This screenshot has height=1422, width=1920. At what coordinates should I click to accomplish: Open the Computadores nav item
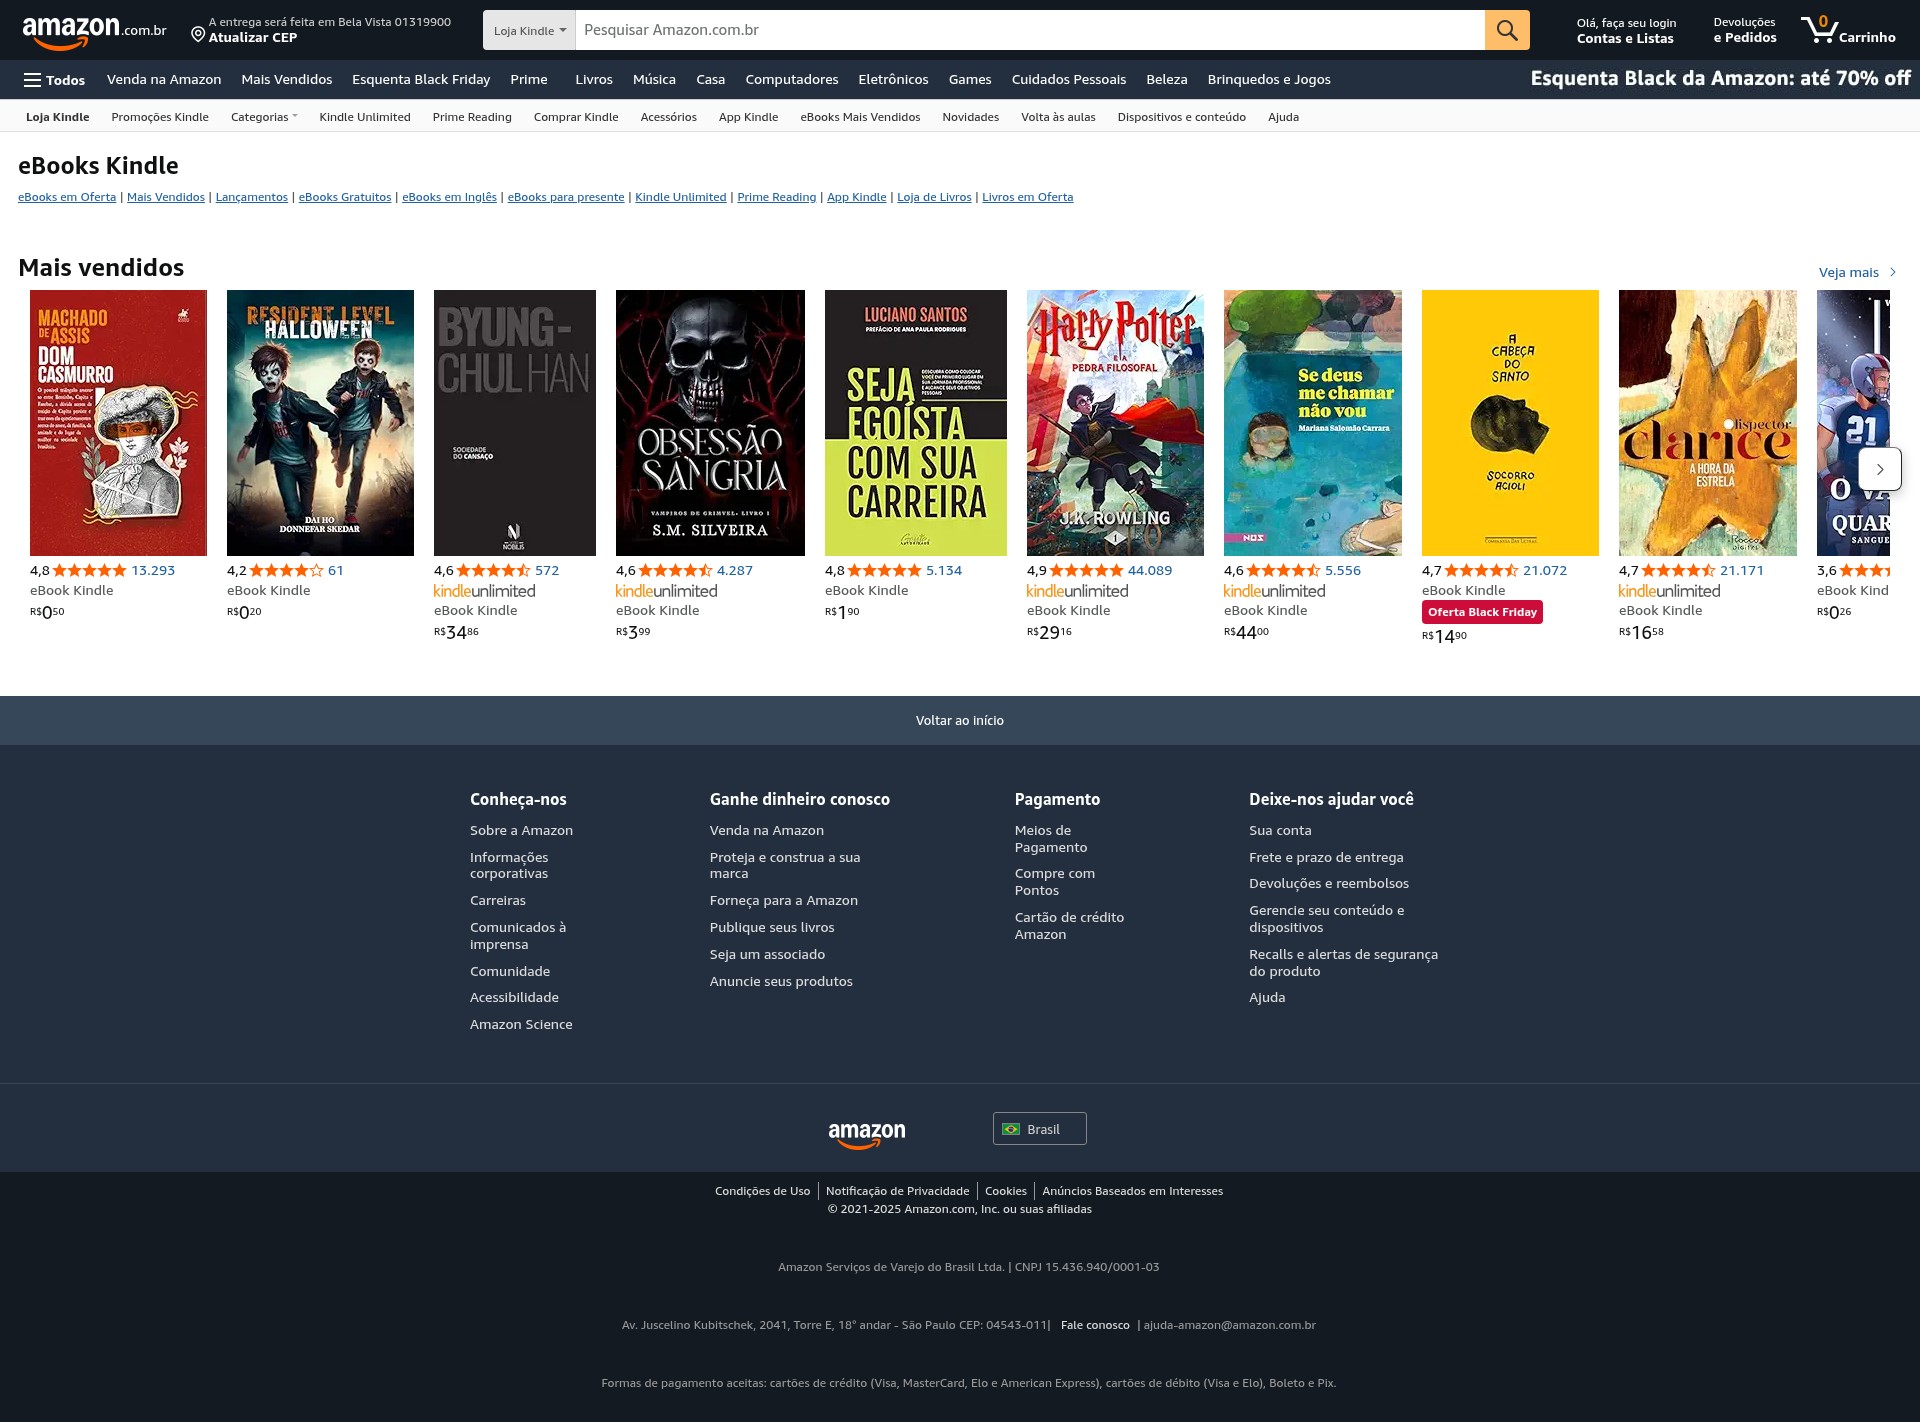tap(792, 79)
